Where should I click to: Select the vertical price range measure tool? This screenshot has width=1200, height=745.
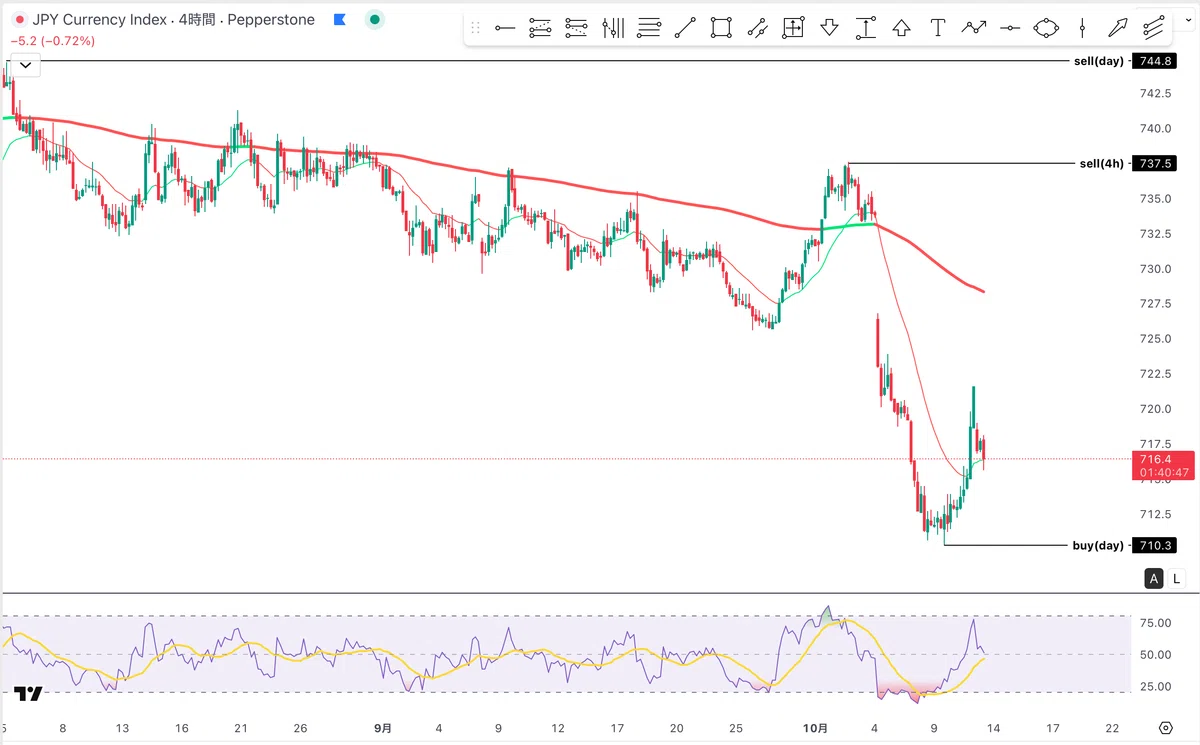(x=865, y=28)
